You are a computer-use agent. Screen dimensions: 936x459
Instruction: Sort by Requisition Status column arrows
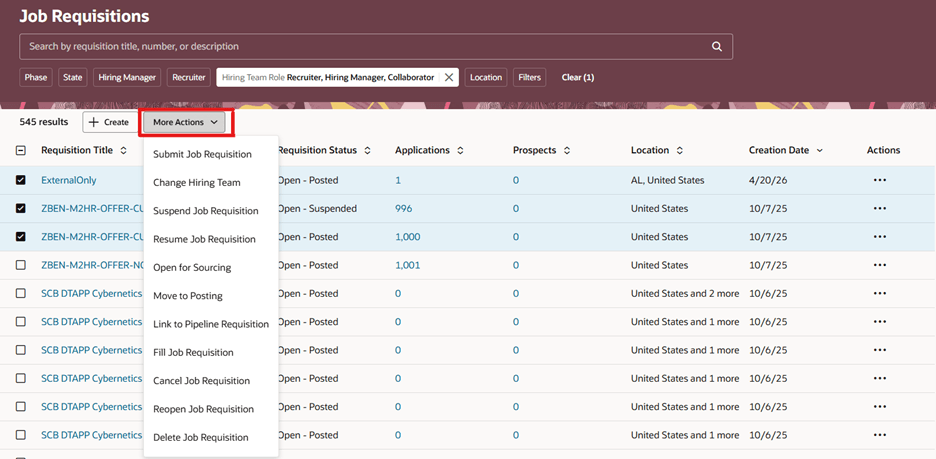(368, 151)
